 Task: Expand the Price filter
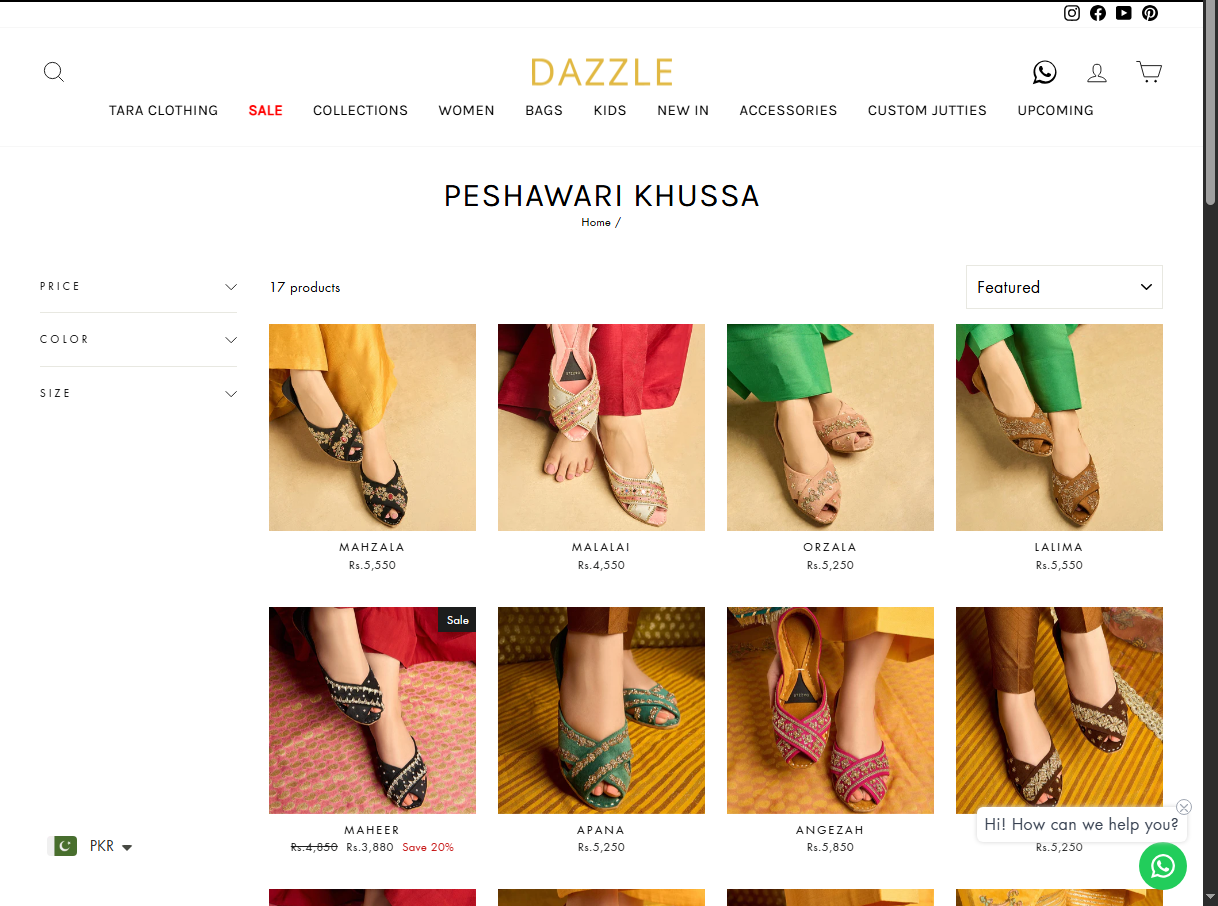pyautogui.click(x=138, y=286)
